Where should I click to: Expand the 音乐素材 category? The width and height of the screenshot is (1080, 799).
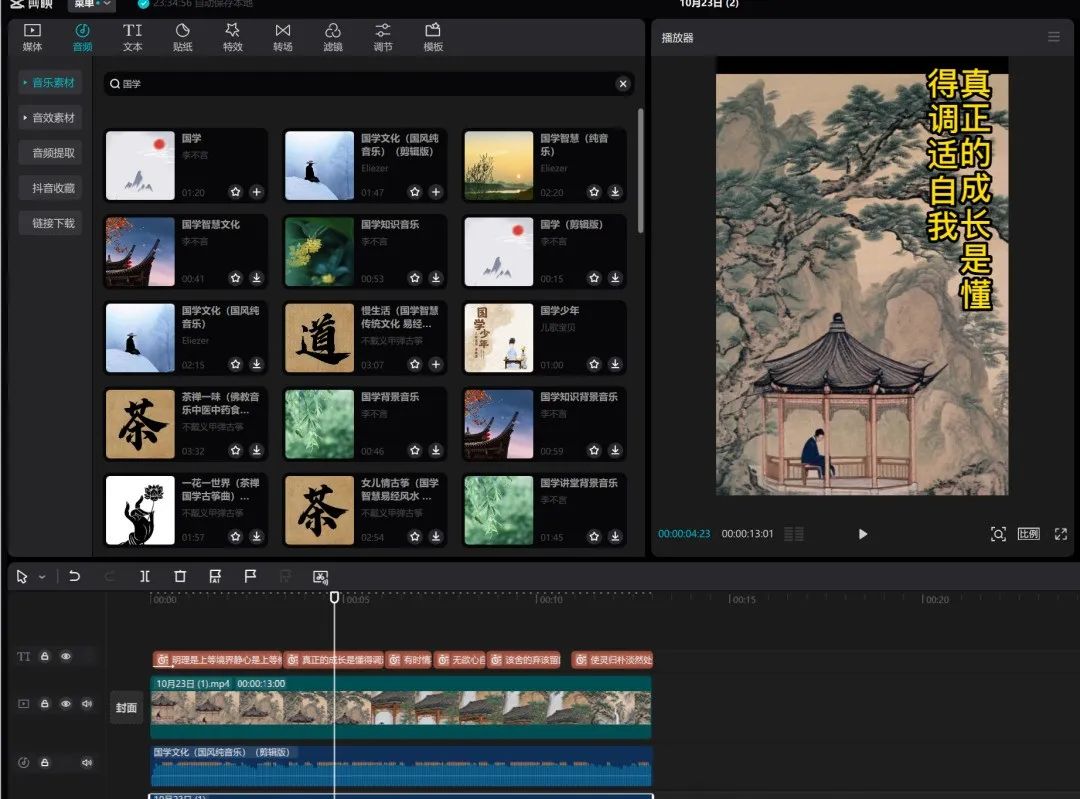pos(50,83)
